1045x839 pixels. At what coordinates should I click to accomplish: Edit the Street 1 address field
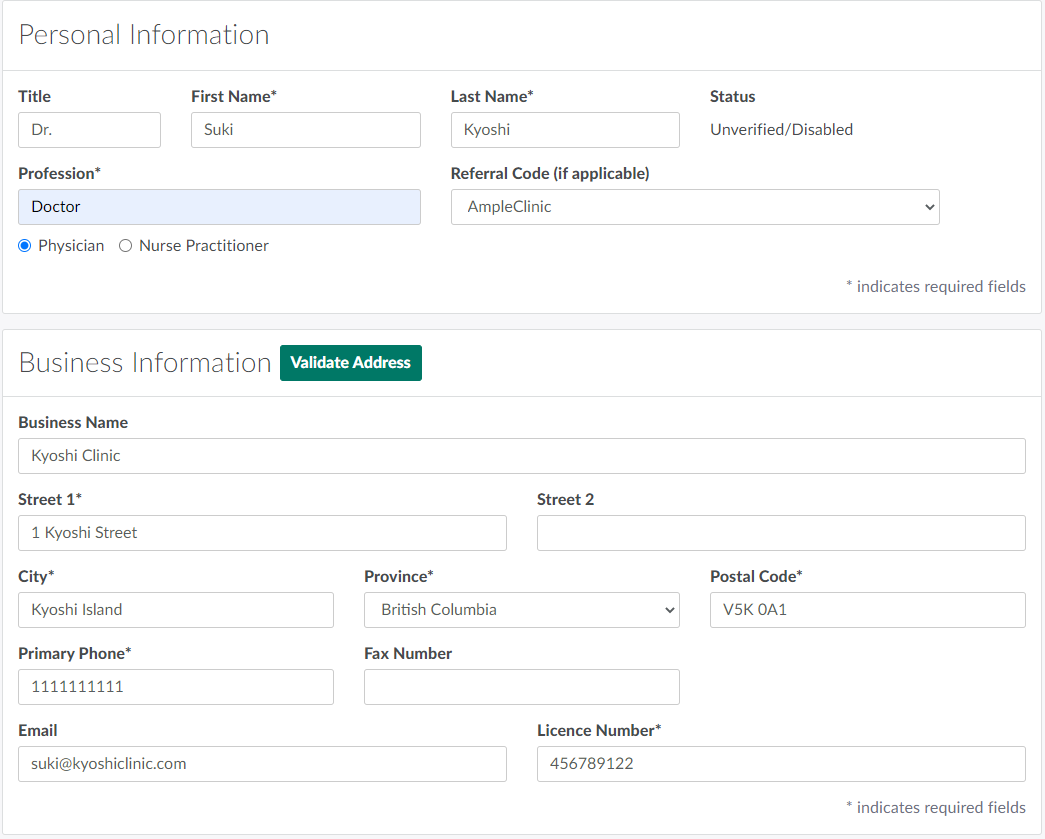pyautogui.click(x=262, y=533)
